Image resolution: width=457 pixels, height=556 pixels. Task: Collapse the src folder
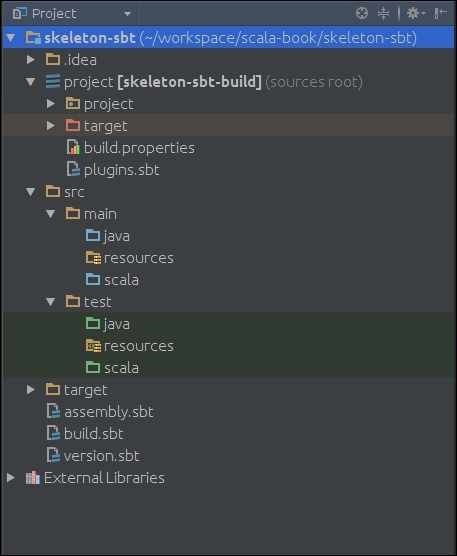point(31,192)
